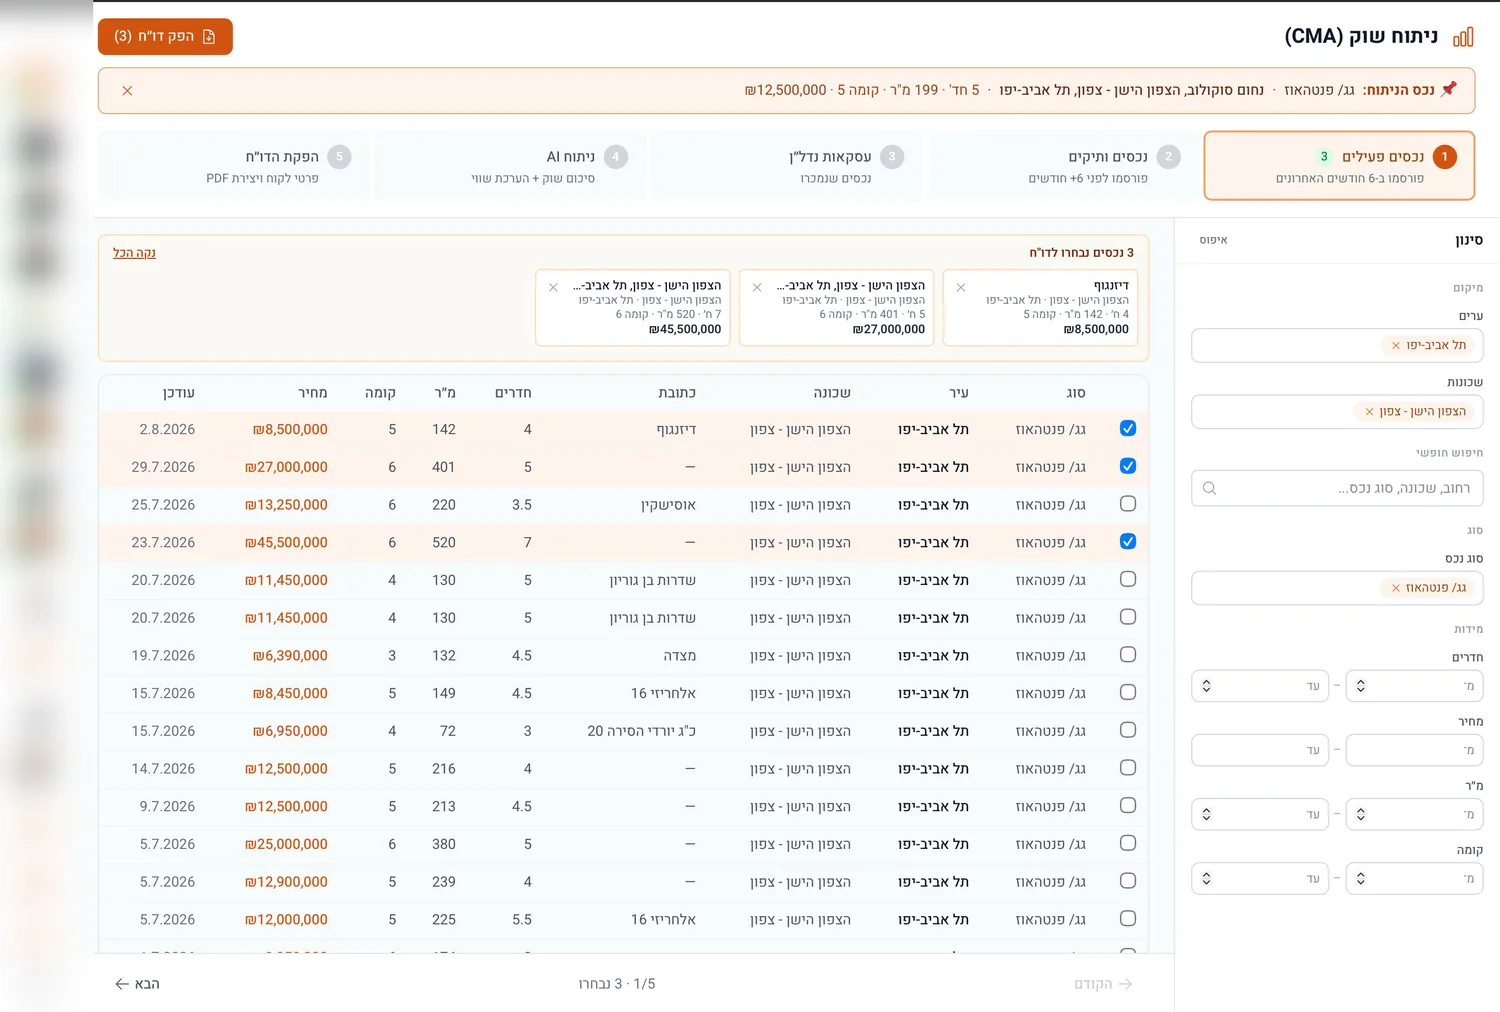Sort by the עודכן column header
The height and width of the screenshot is (1012, 1500).
[178, 393]
